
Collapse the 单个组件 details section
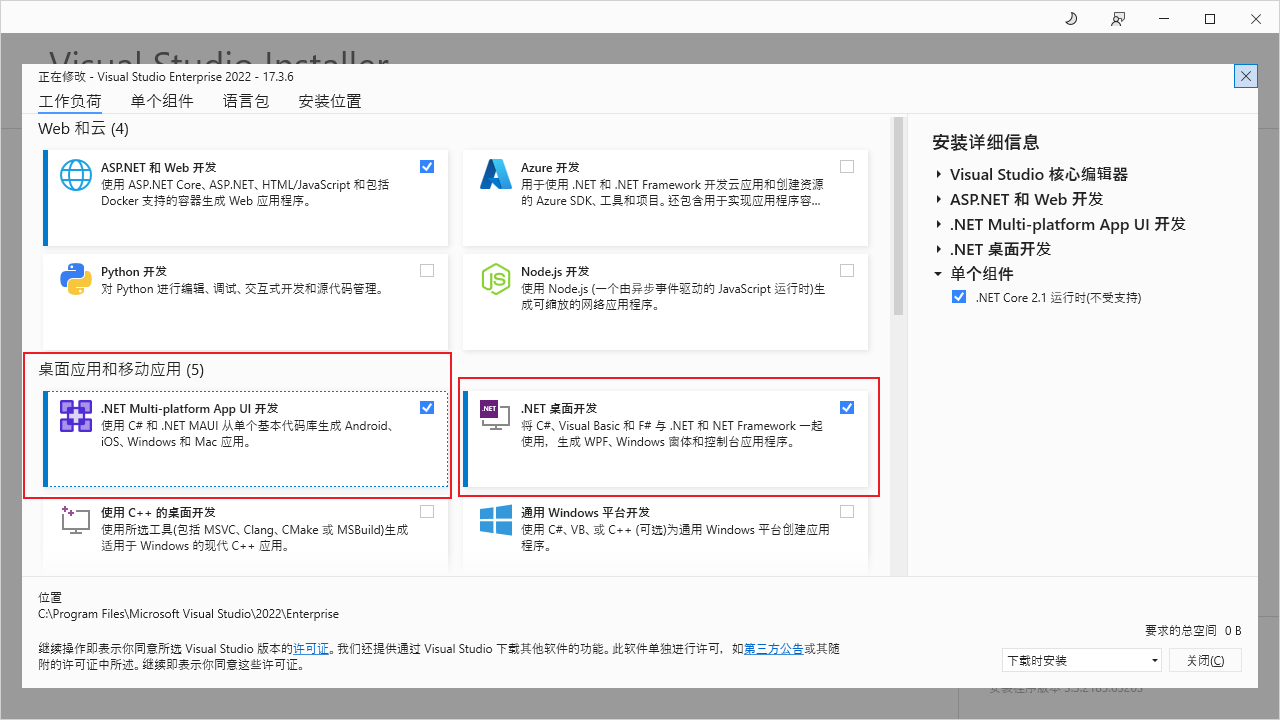click(939, 274)
